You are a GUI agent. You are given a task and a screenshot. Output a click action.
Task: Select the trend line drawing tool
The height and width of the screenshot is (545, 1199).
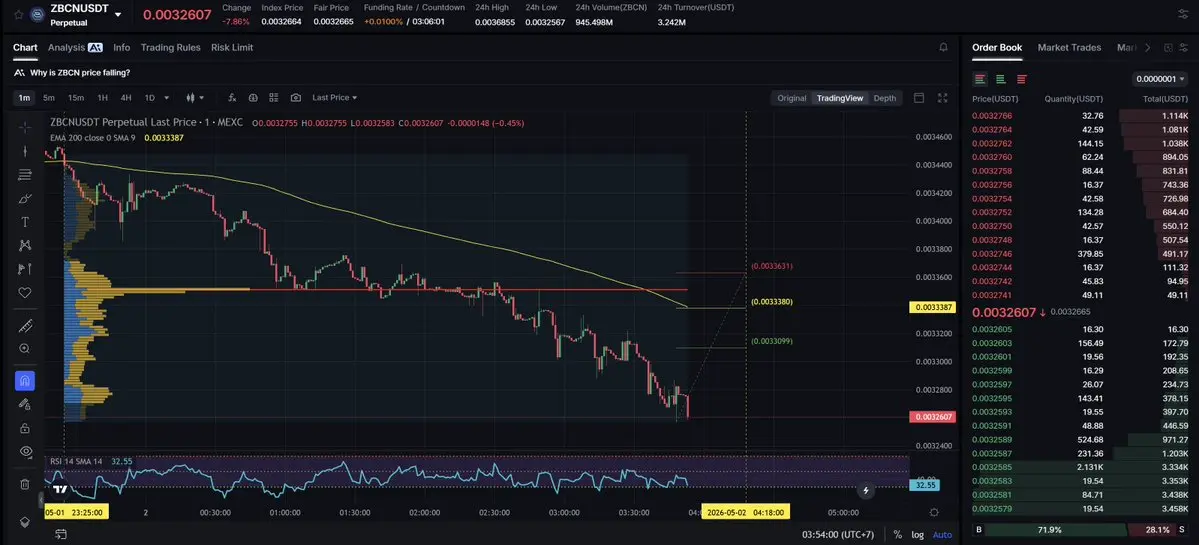(x=24, y=151)
